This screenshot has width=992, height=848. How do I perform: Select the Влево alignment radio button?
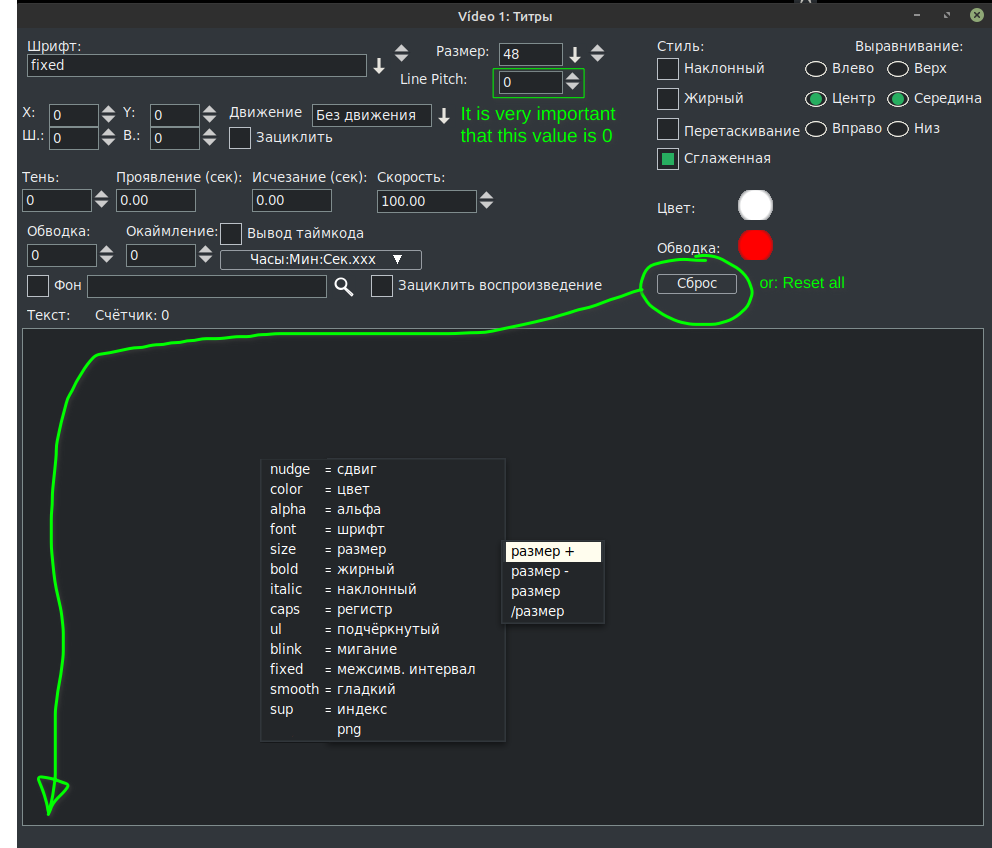(816, 69)
